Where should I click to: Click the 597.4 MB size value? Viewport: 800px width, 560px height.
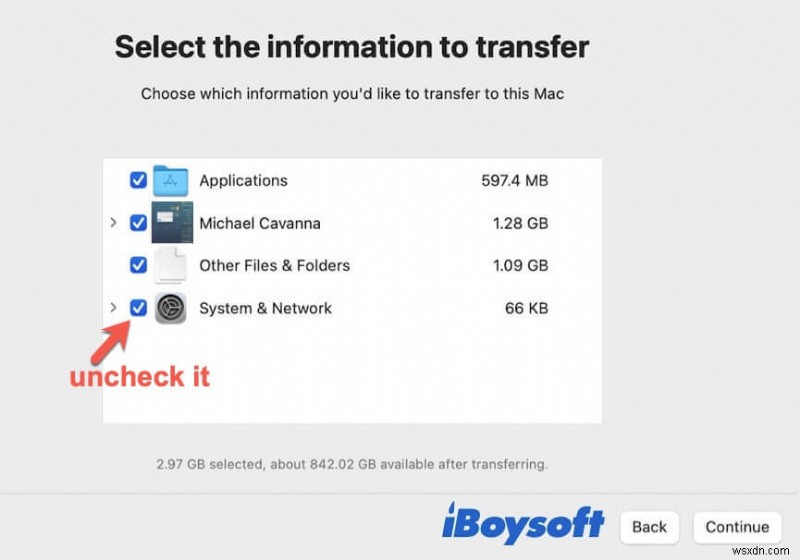point(514,181)
